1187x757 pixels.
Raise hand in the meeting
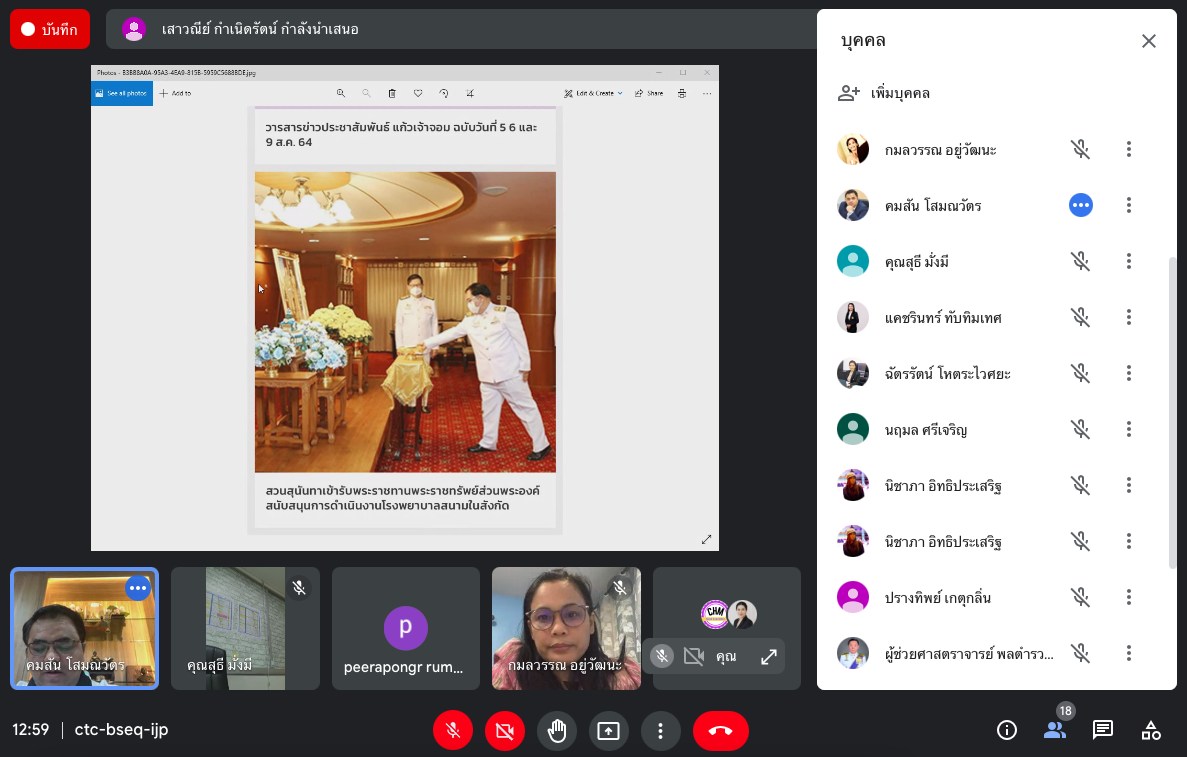pyautogui.click(x=557, y=731)
